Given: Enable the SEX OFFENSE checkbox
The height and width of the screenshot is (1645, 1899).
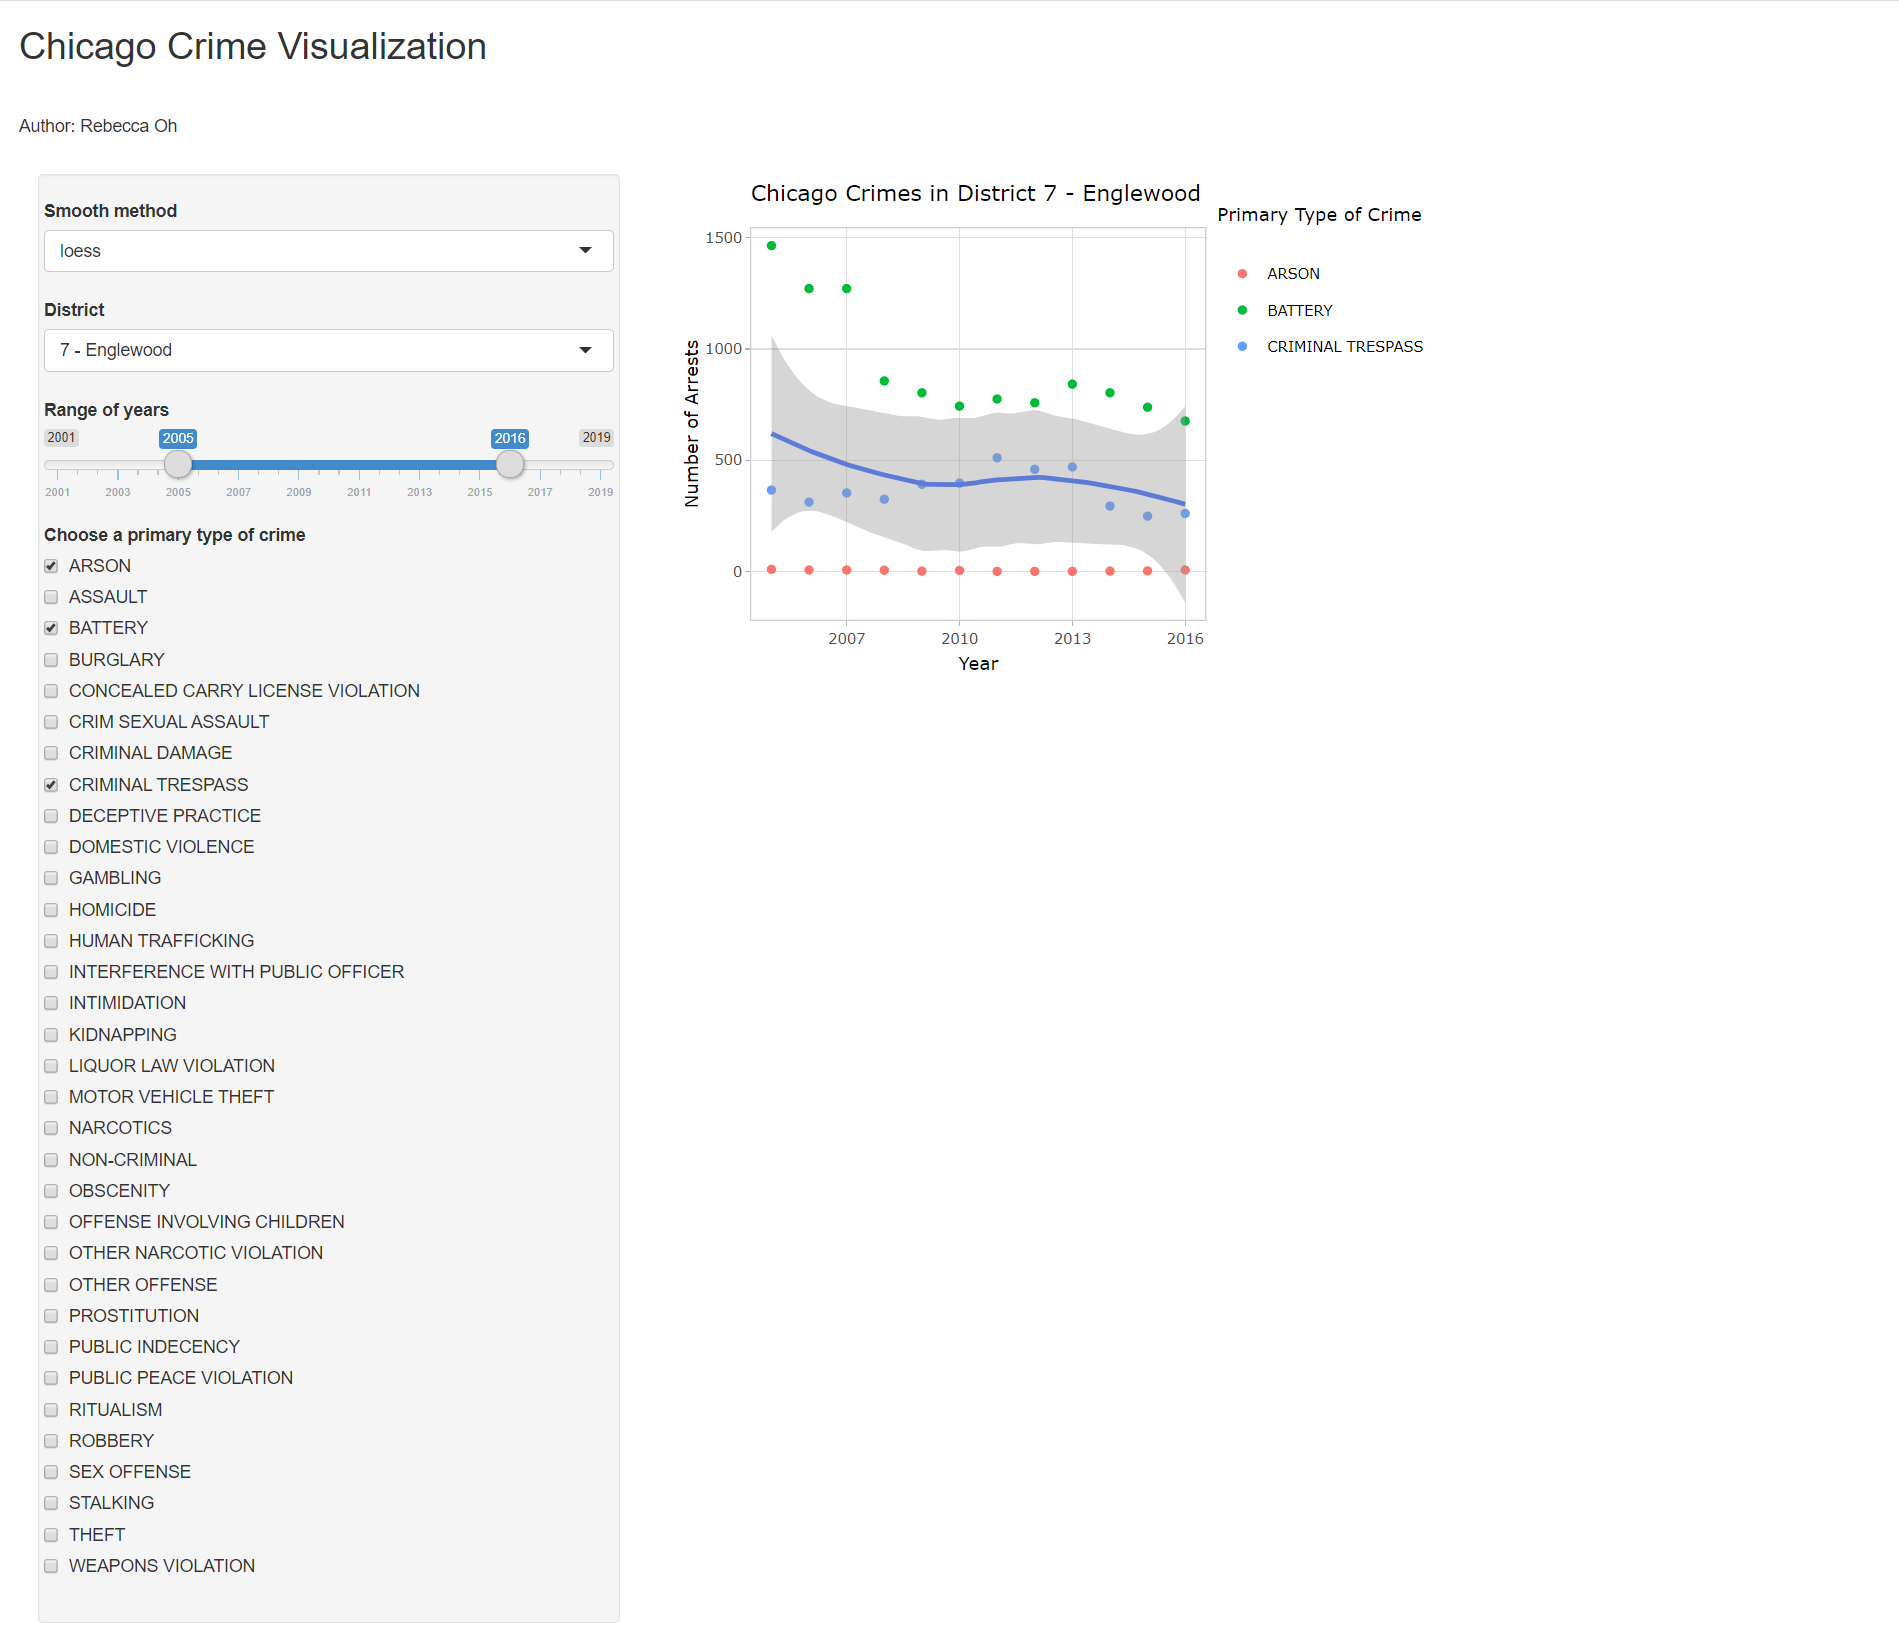Looking at the screenshot, I should (51, 1472).
